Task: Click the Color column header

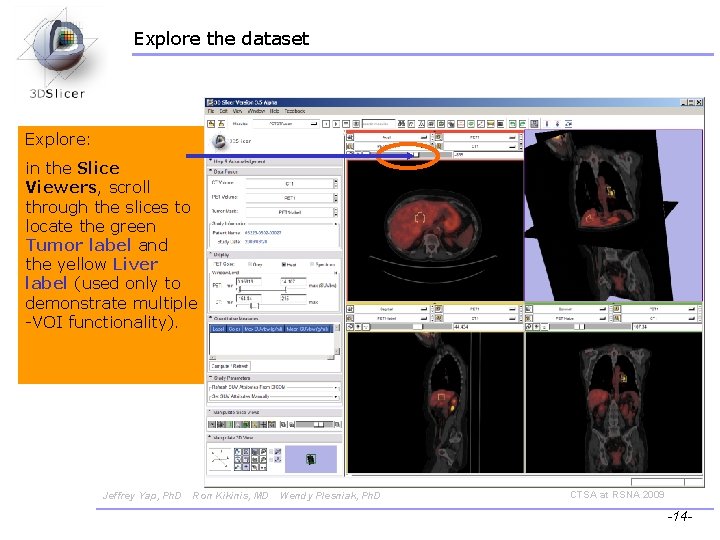Action: click(x=234, y=329)
